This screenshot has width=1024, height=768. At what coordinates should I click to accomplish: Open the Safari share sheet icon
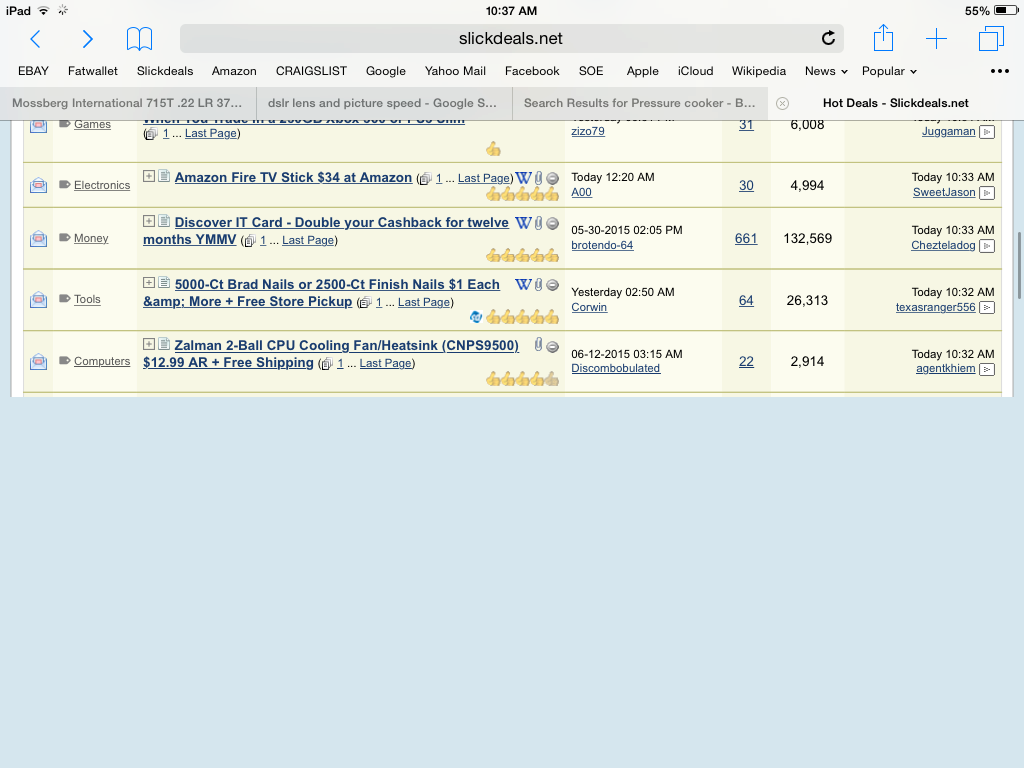click(x=883, y=38)
